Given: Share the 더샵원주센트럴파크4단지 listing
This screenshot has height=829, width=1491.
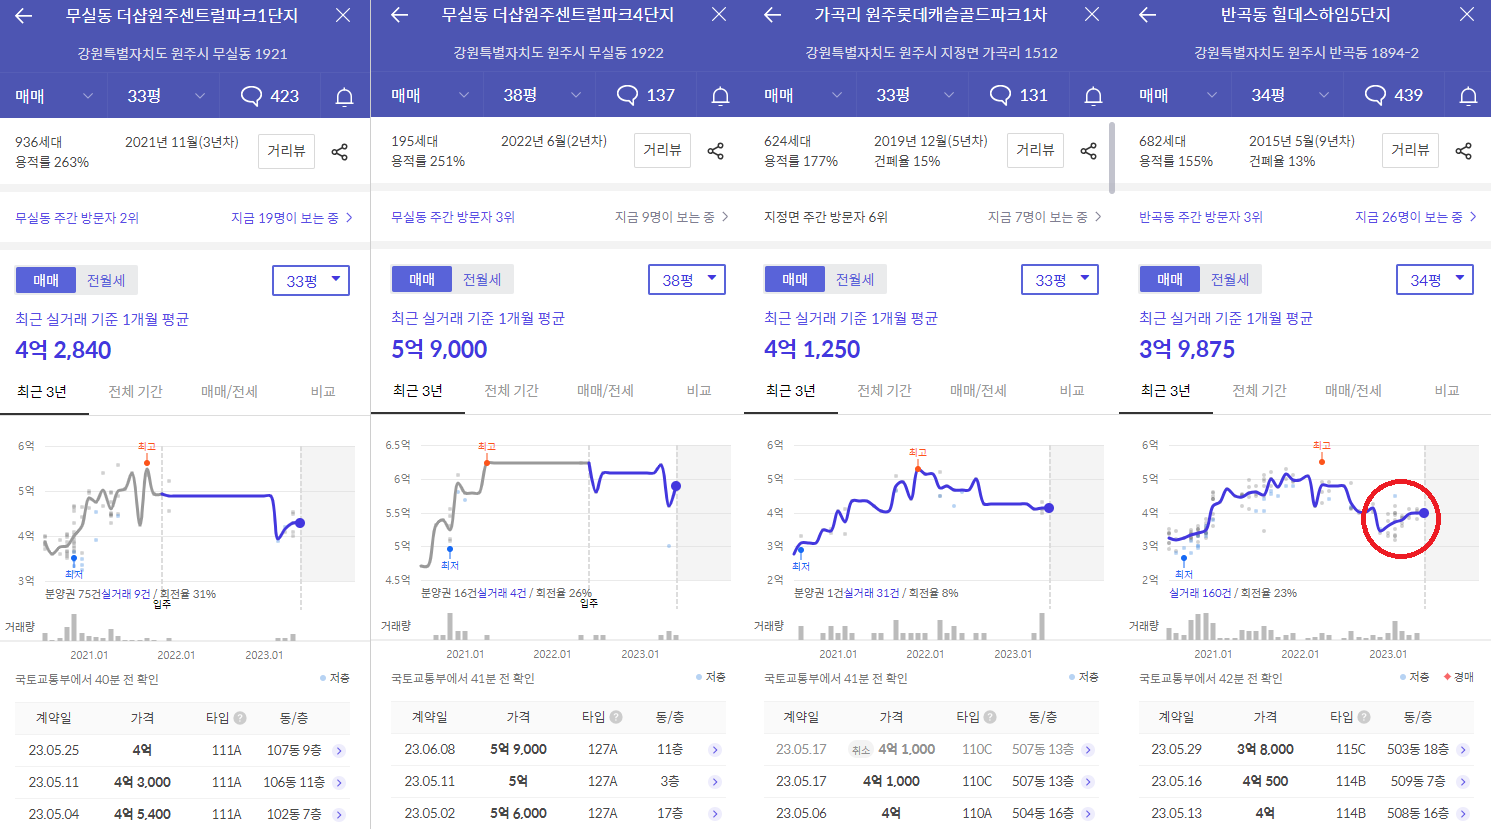Looking at the screenshot, I should point(716,151).
